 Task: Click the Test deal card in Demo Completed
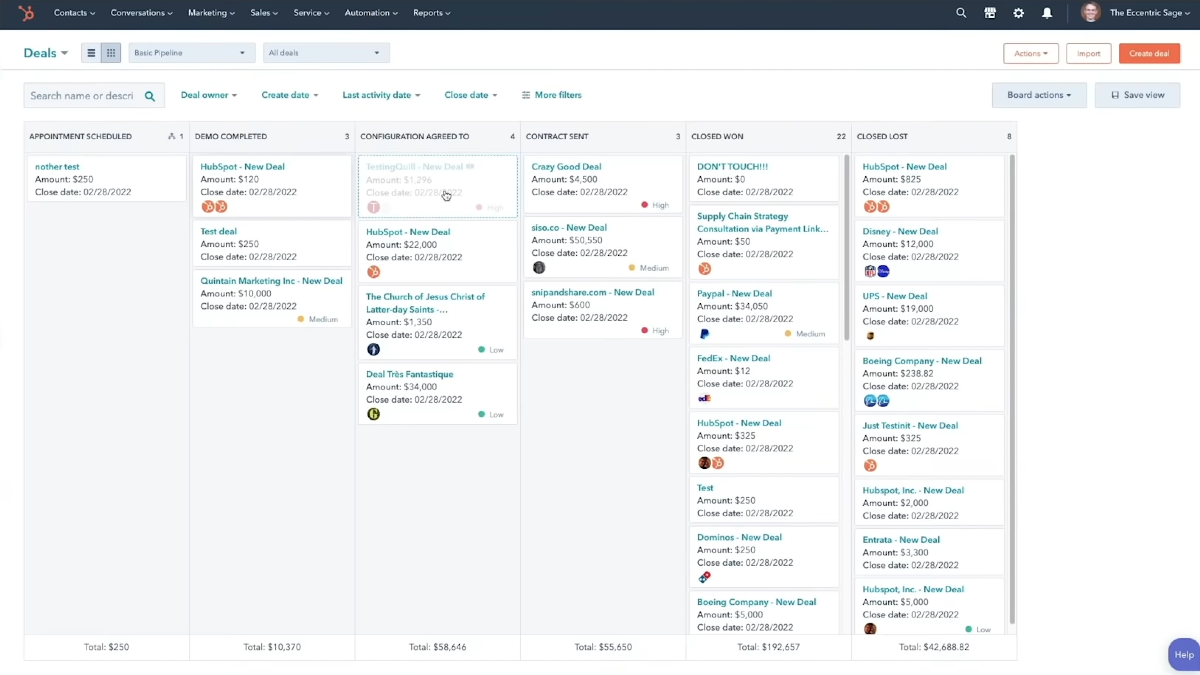point(271,244)
